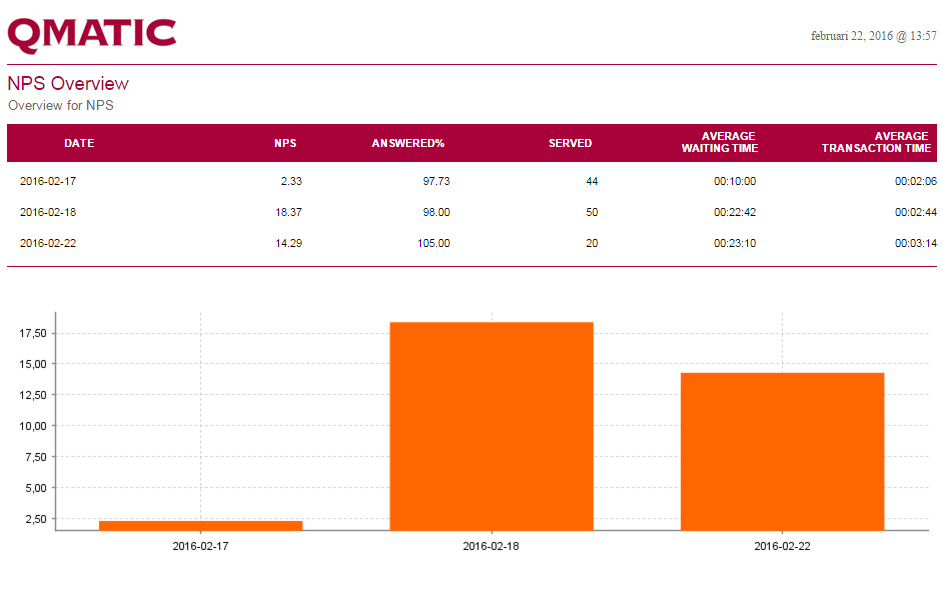The height and width of the screenshot is (608, 943).
Task: Select the 2016-02-18 table row date
Action: 48,212
